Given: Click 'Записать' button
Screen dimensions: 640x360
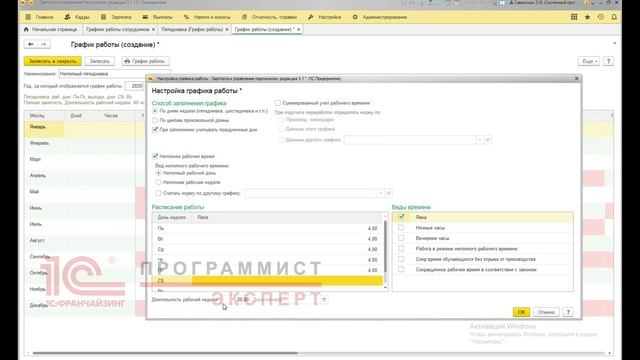Looking at the screenshot, I should pos(100,61).
